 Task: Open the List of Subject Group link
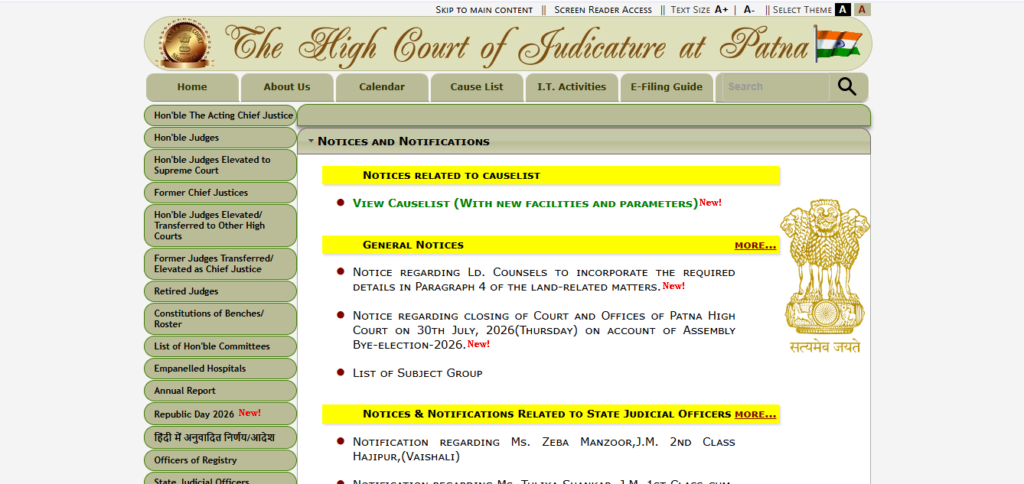click(417, 374)
